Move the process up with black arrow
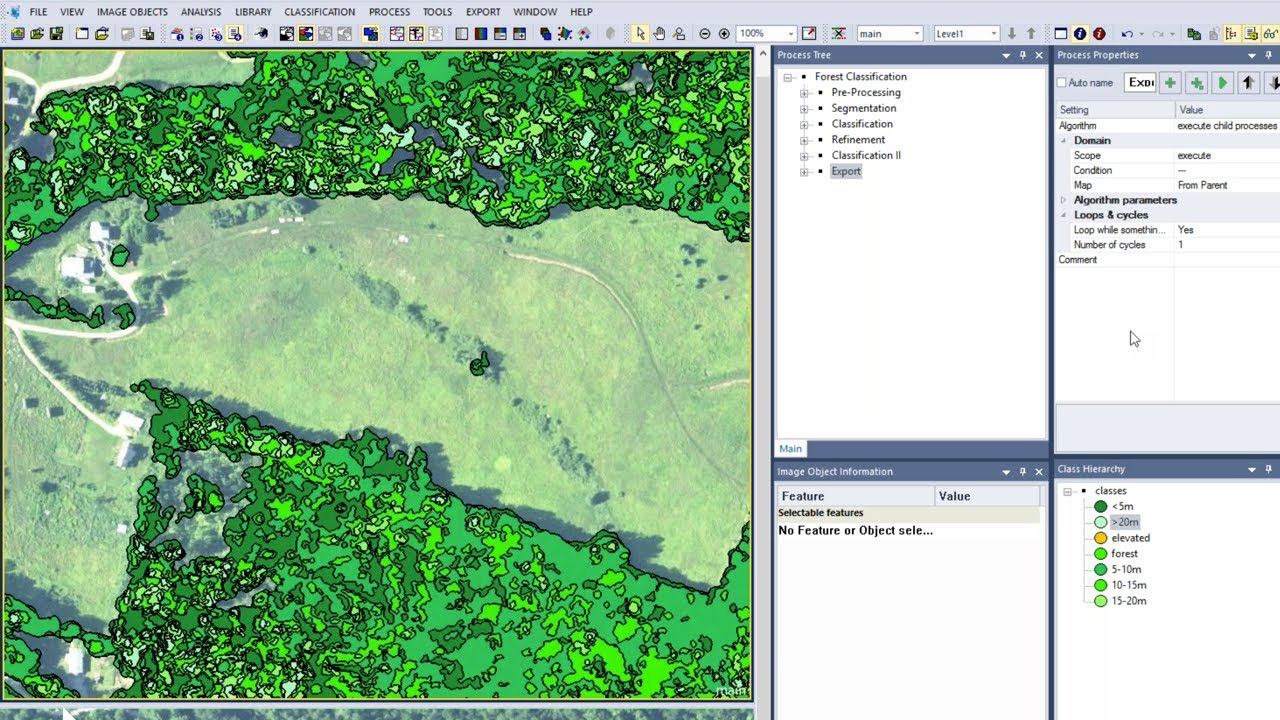The height and width of the screenshot is (720, 1280). click(1248, 83)
